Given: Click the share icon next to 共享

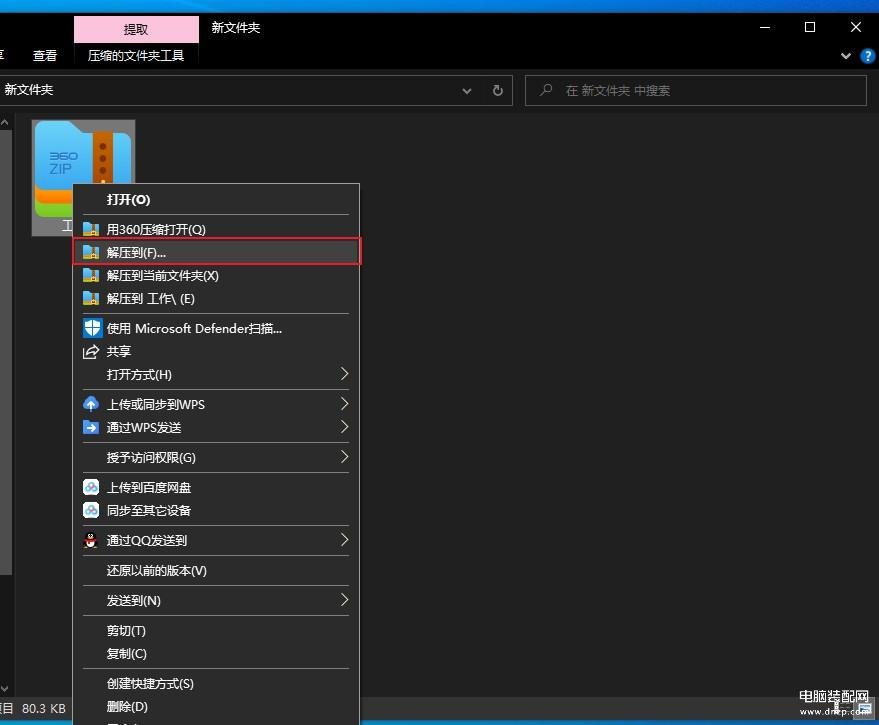Looking at the screenshot, I should point(91,352).
